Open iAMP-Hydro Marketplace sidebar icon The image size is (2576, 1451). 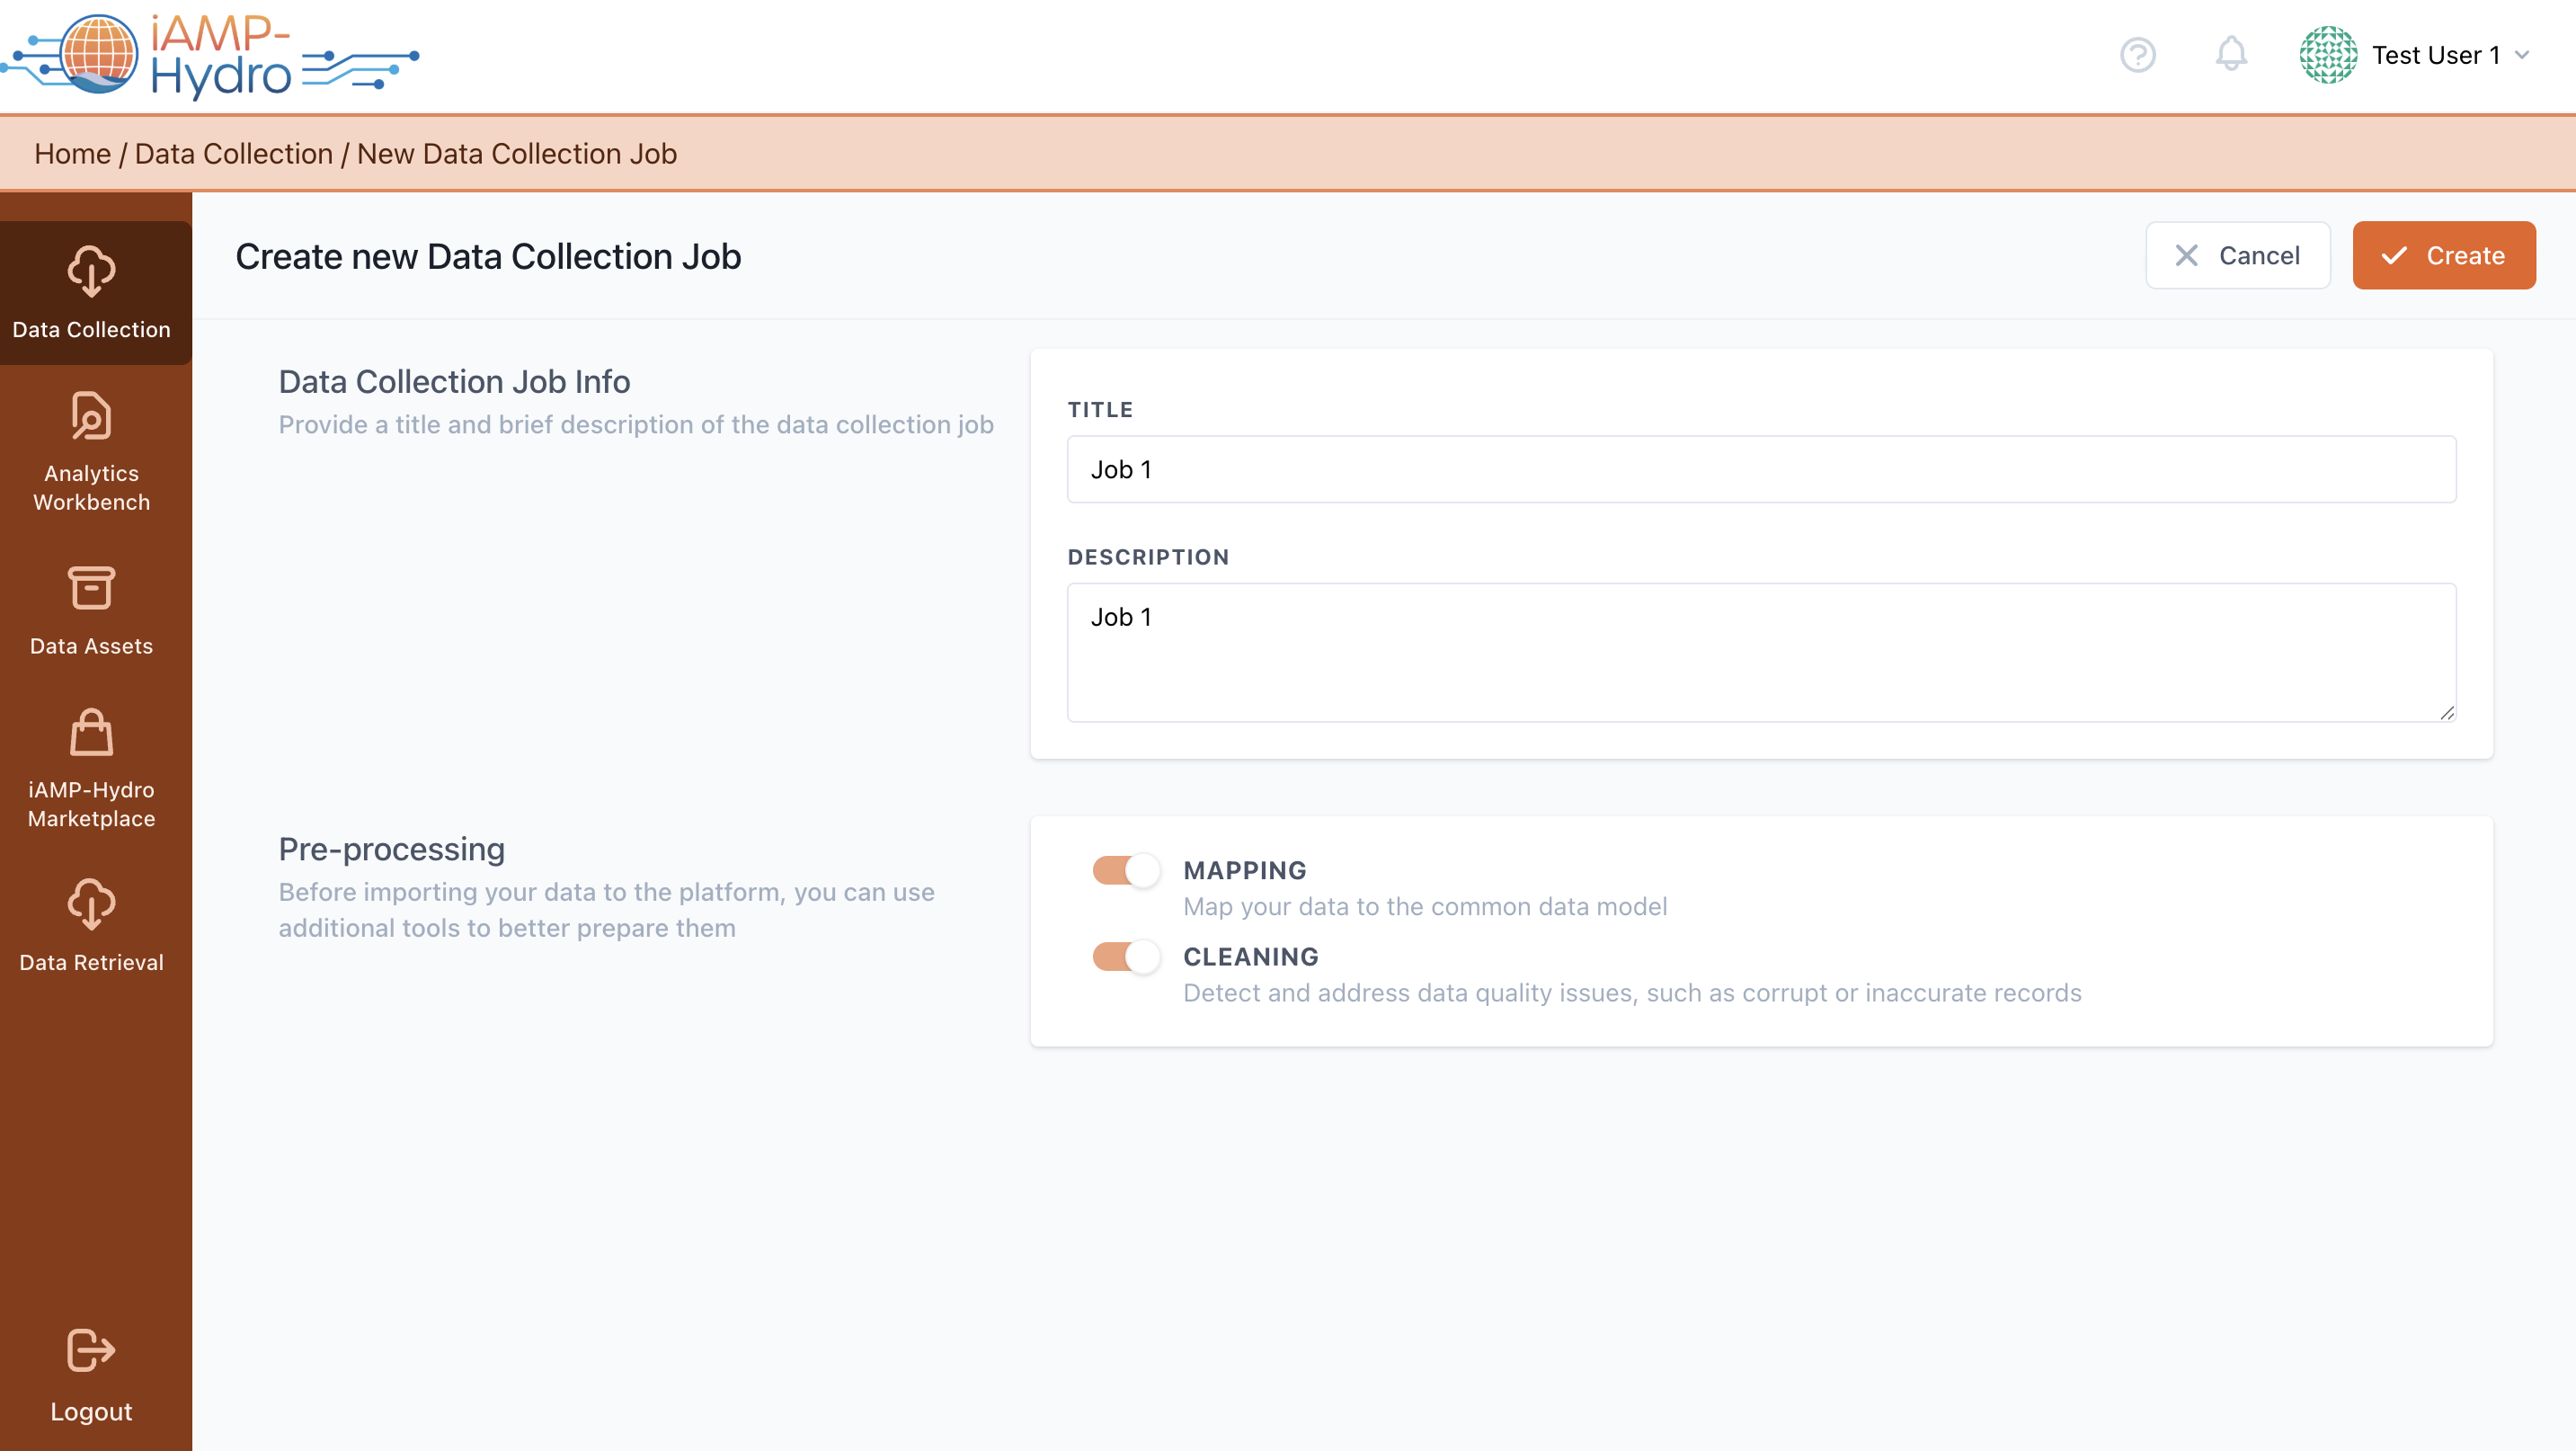point(91,732)
